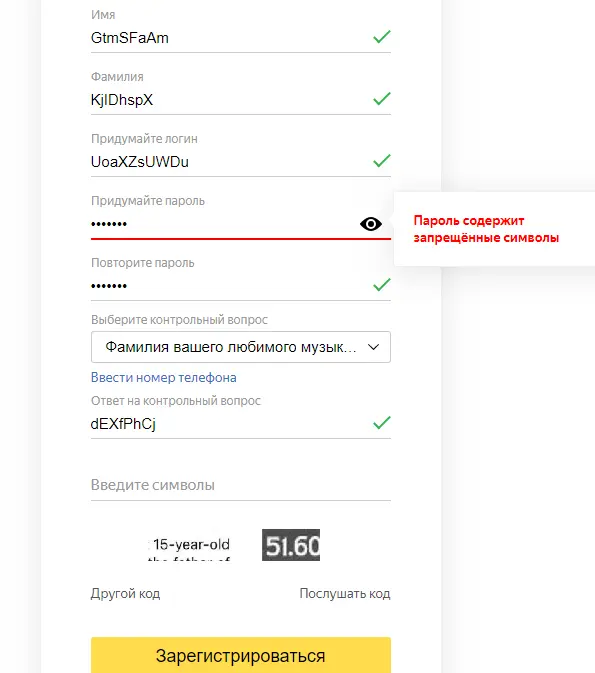Toggle password visibility eye icon
The image size is (595, 673).
pyautogui.click(x=371, y=224)
